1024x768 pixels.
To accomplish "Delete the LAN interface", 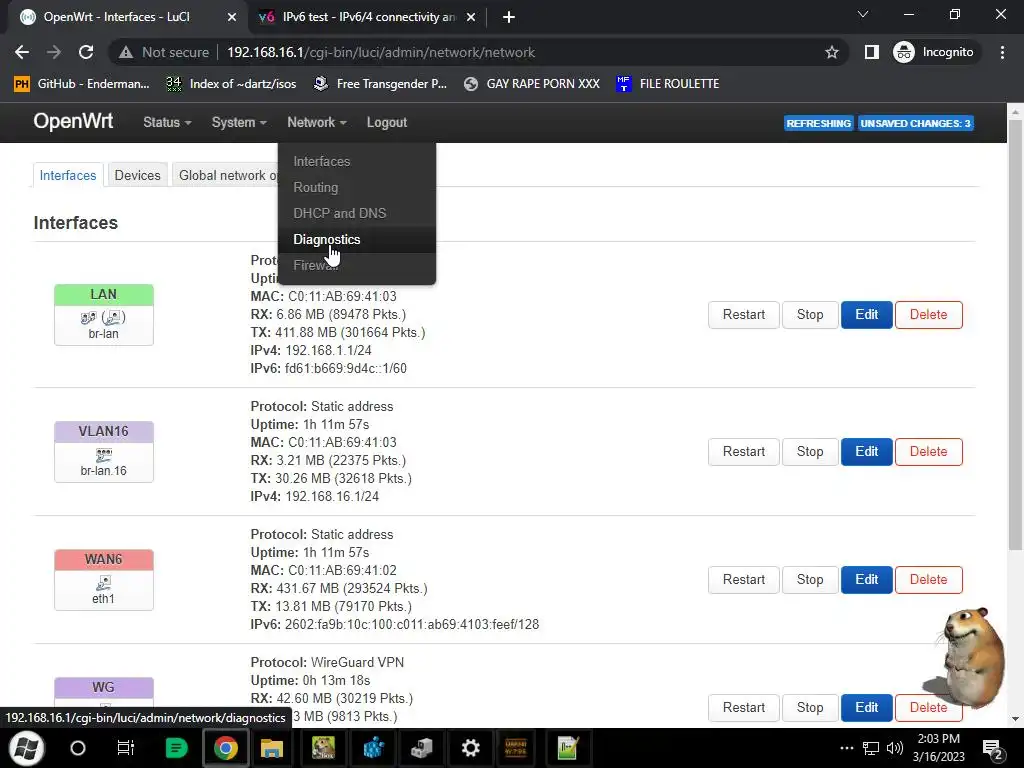I will [x=928, y=315].
